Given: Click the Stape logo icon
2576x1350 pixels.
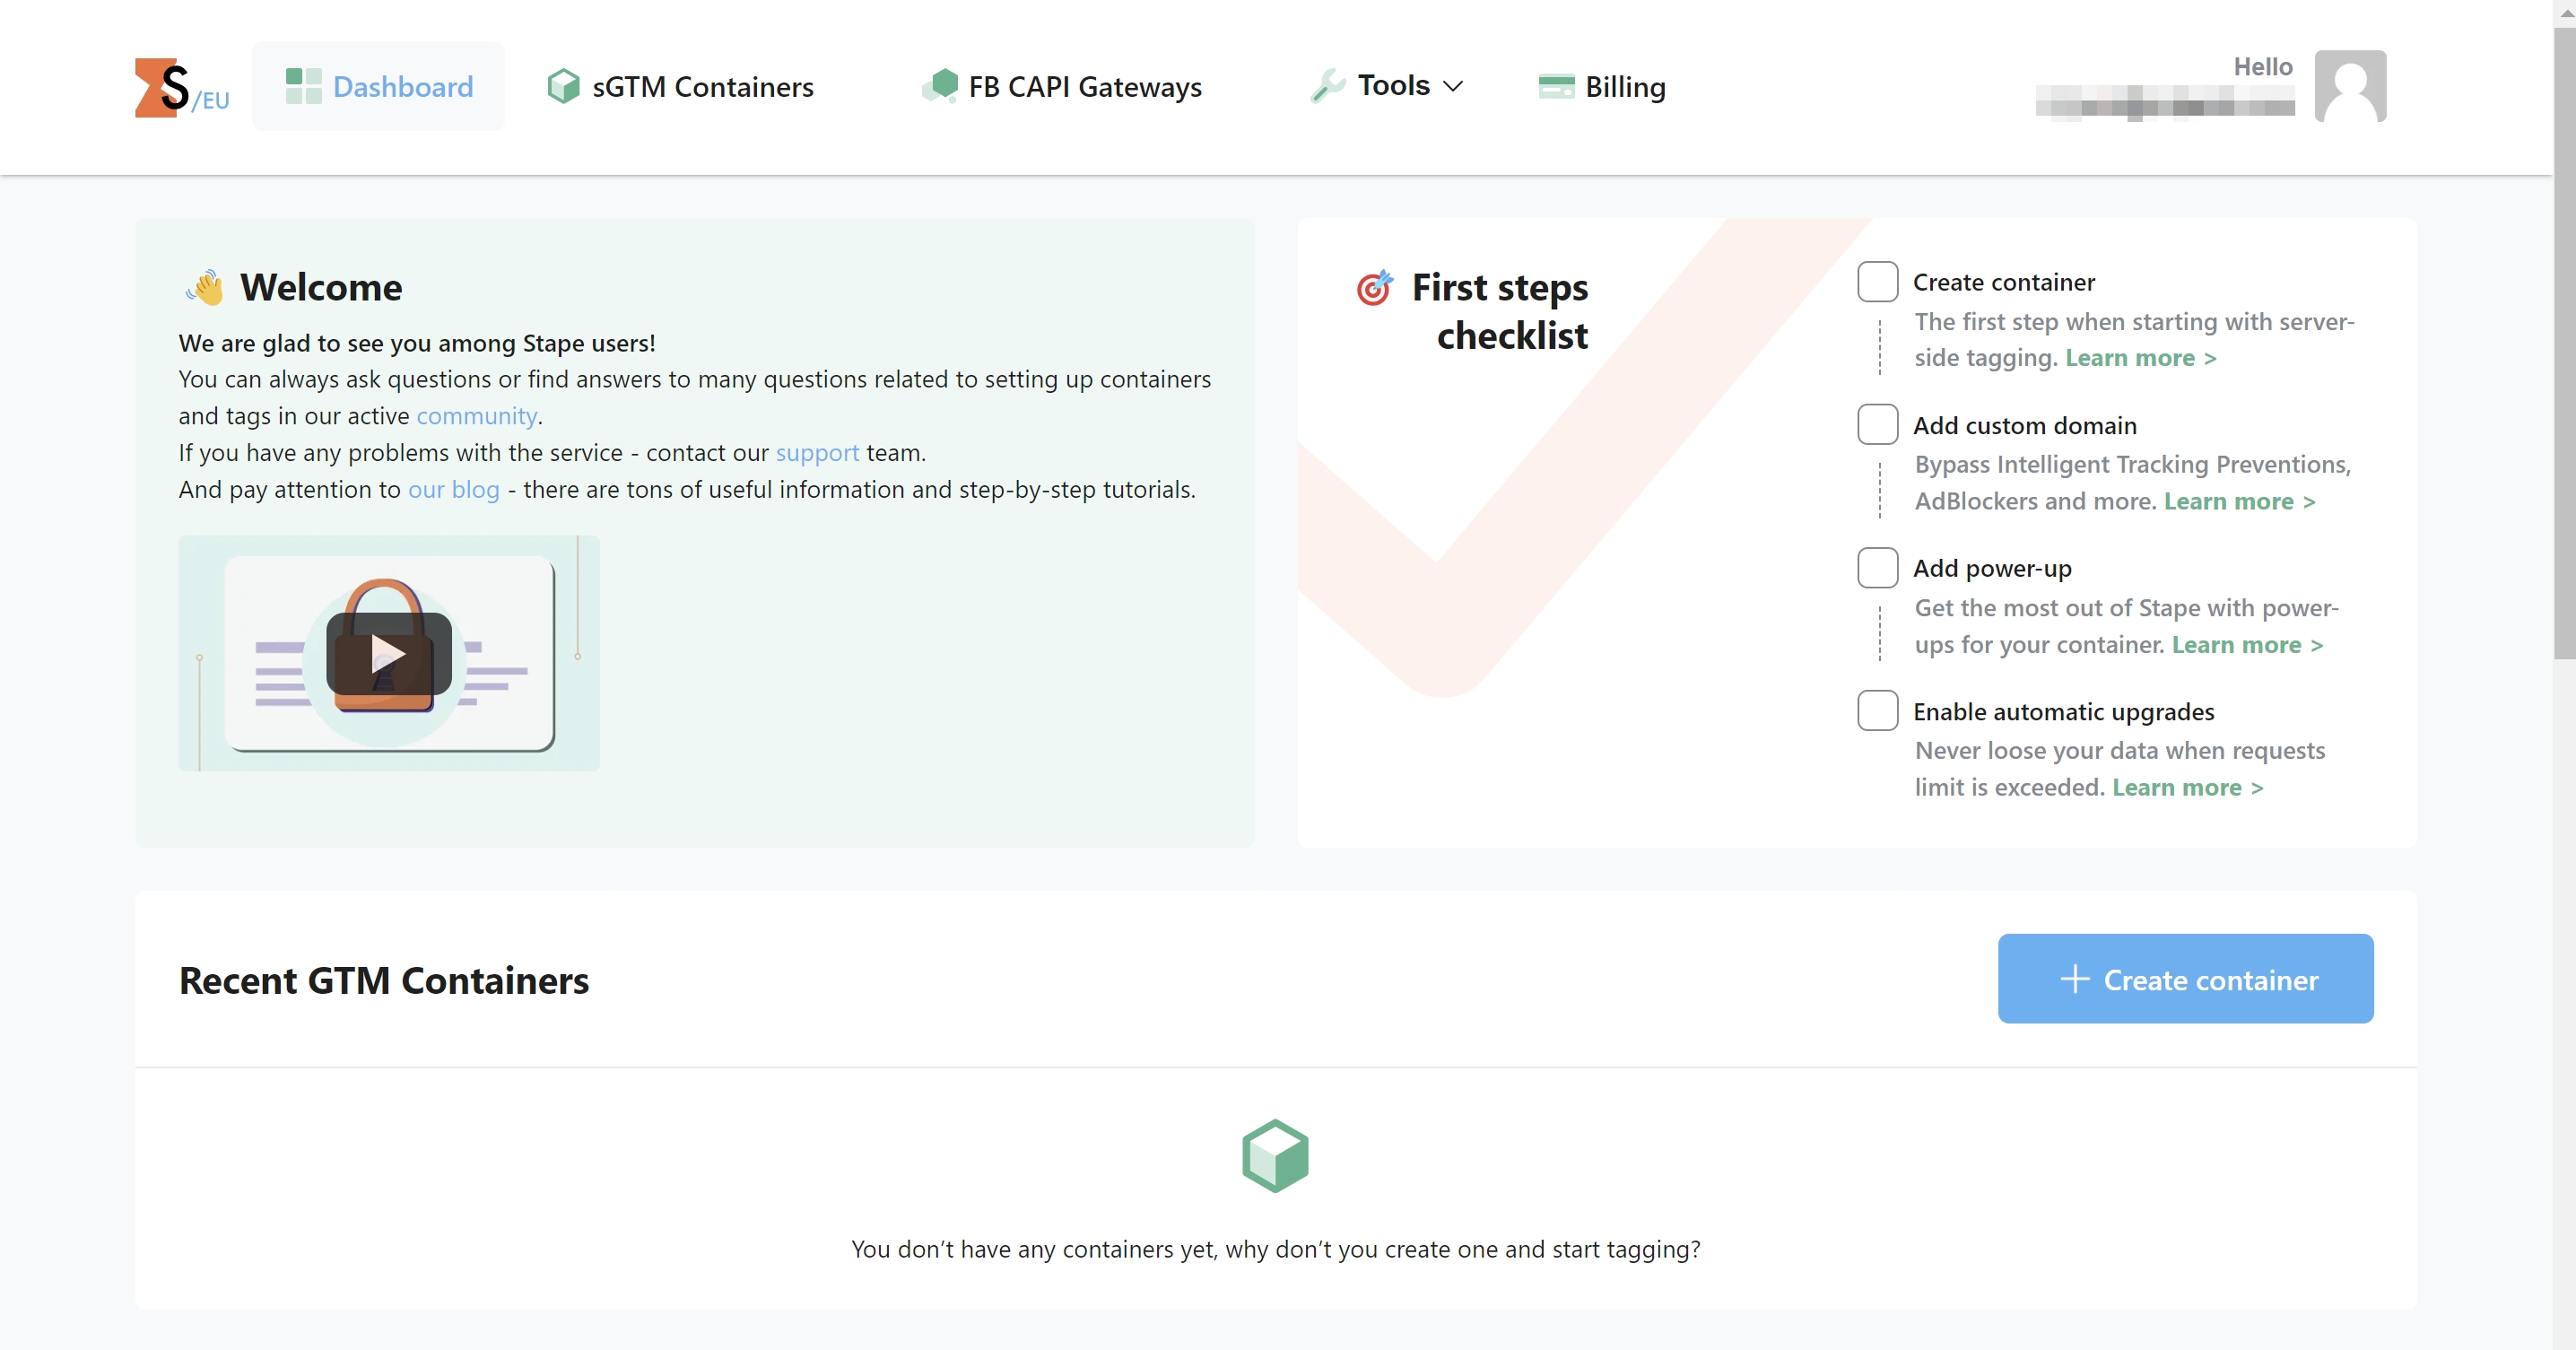Looking at the screenshot, I should point(163,88).
